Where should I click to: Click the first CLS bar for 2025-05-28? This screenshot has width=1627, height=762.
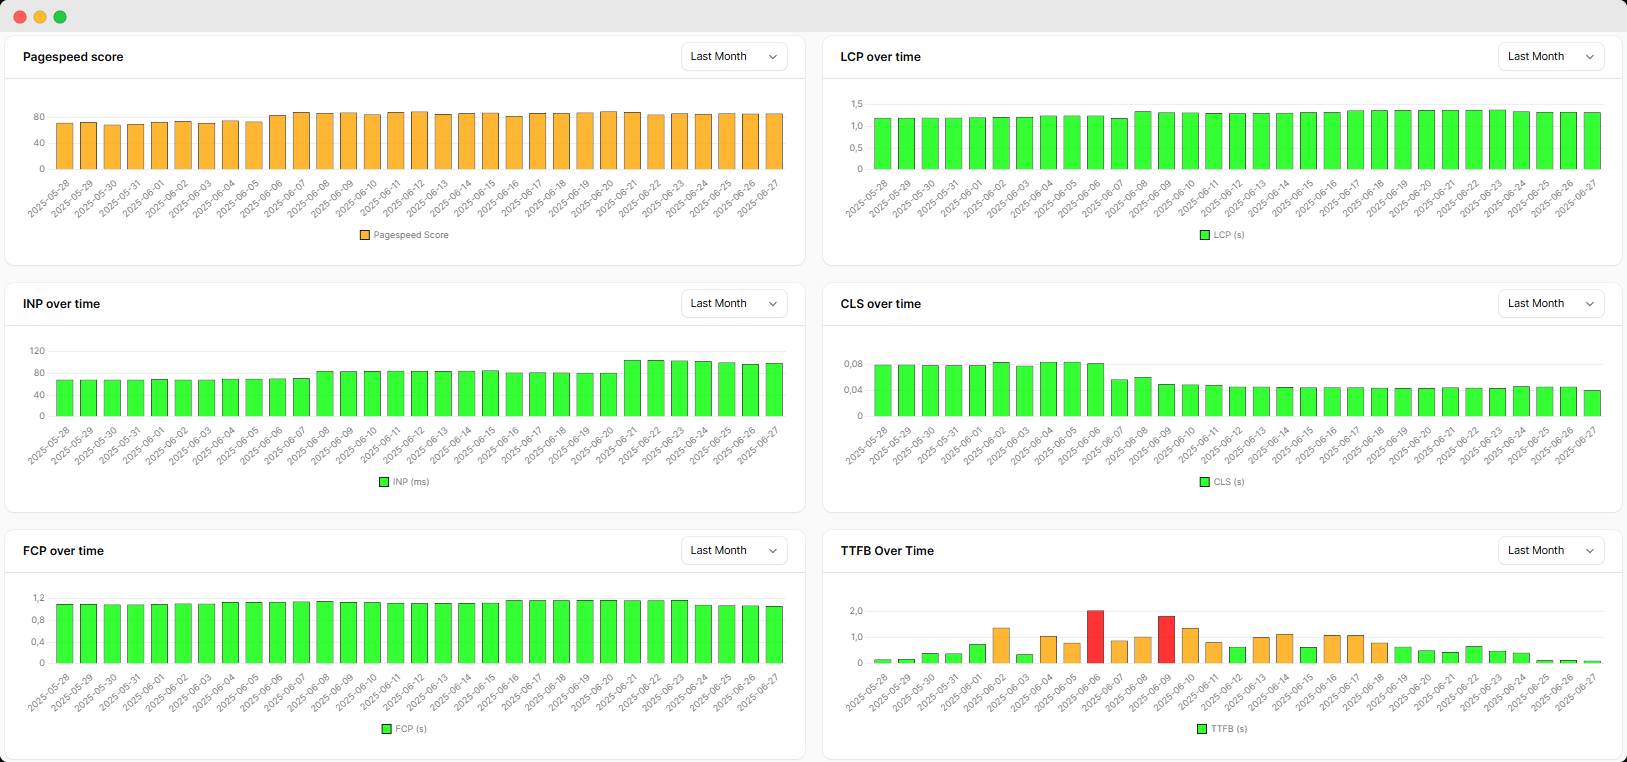coord(882,390)
